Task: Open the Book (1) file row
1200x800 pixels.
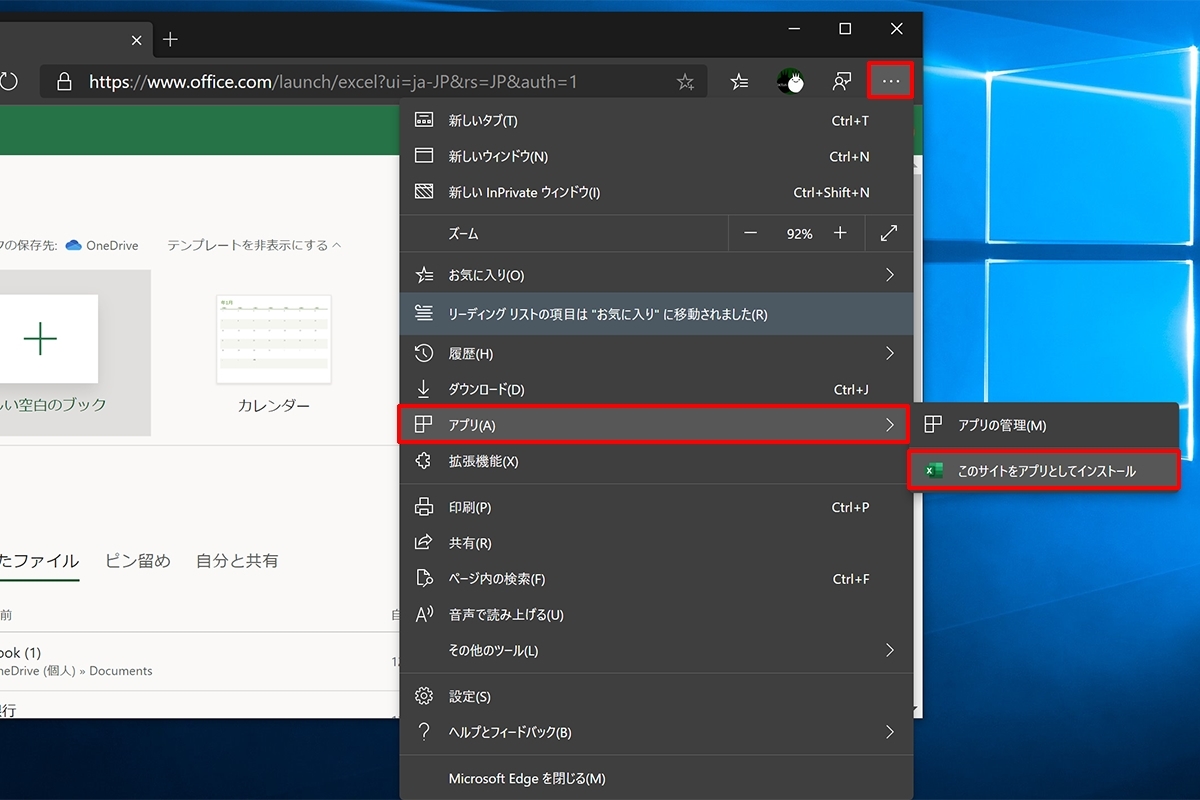Action: point(200,661)
